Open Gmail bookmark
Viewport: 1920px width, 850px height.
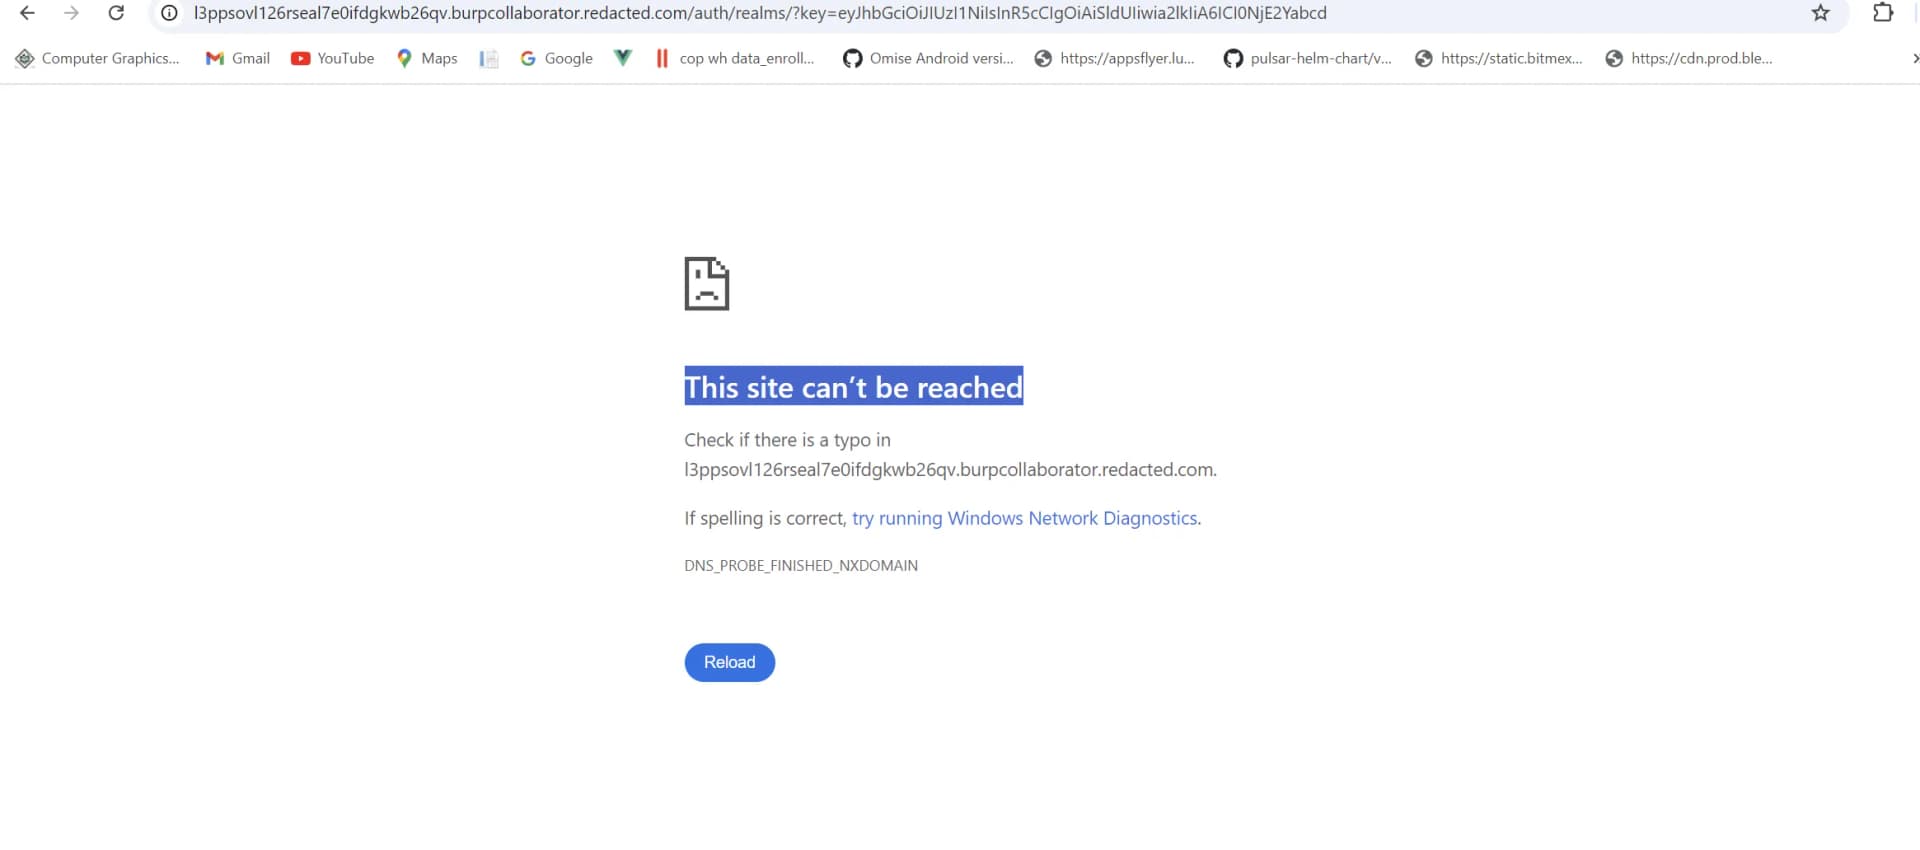238,58
